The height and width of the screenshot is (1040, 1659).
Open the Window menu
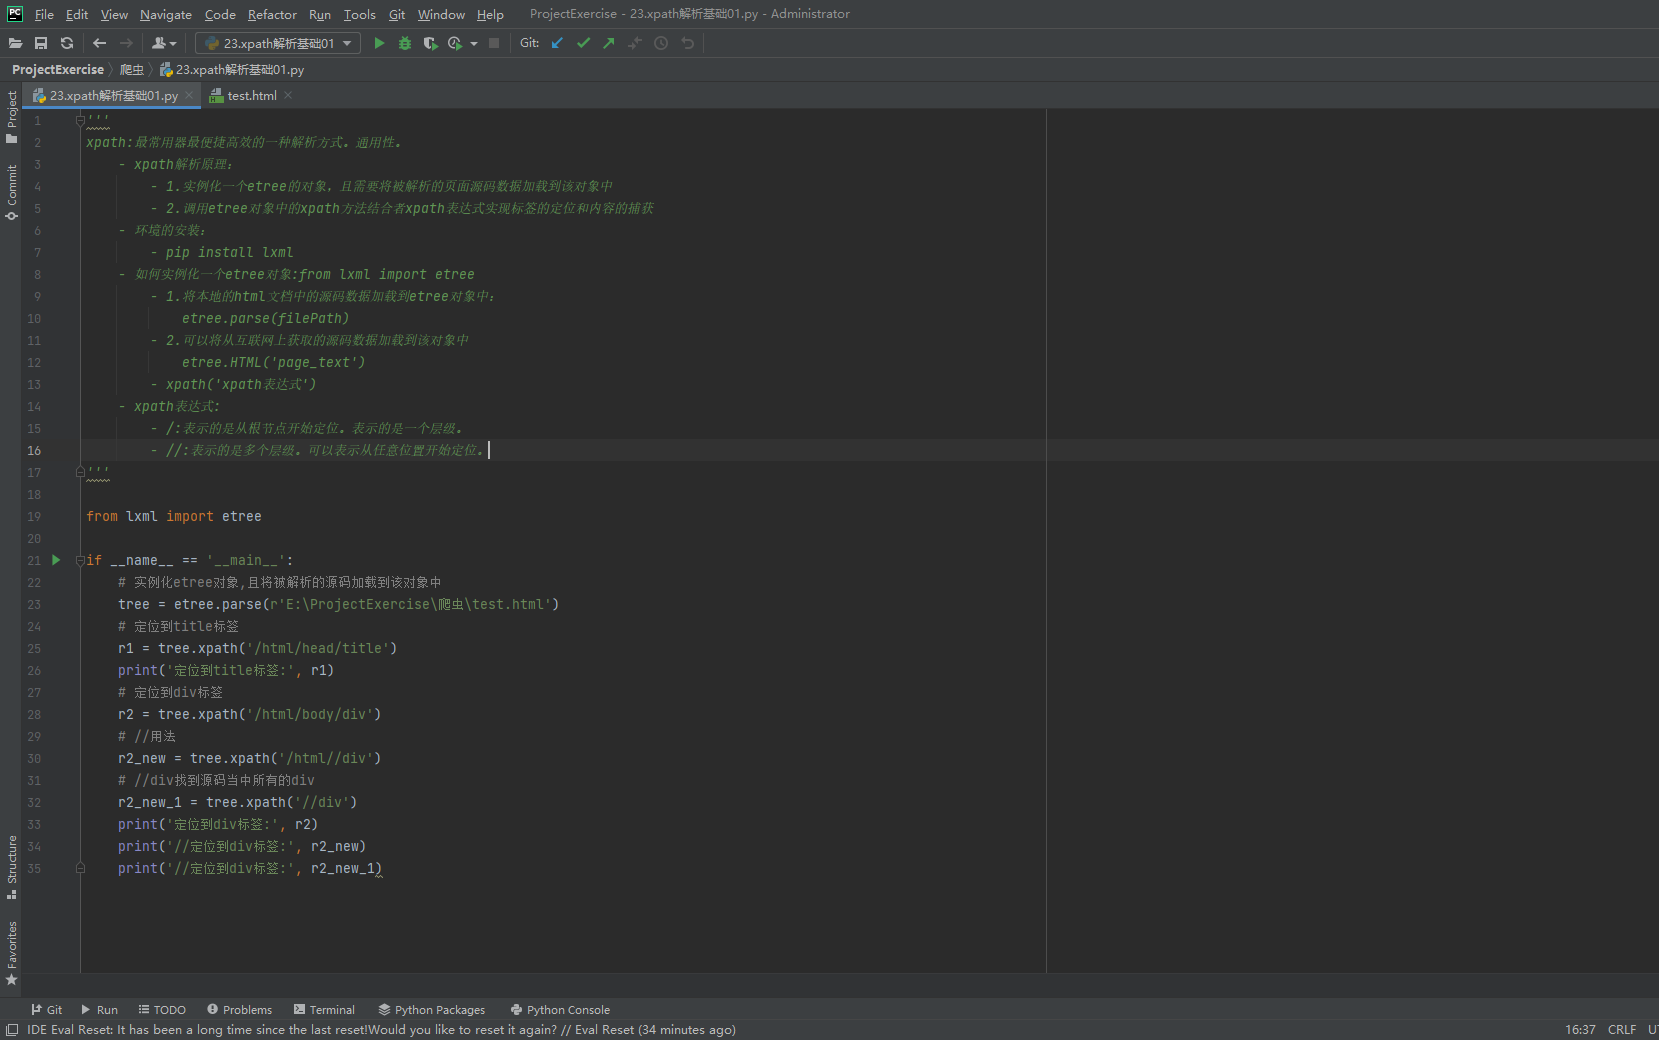pos(441,14)
